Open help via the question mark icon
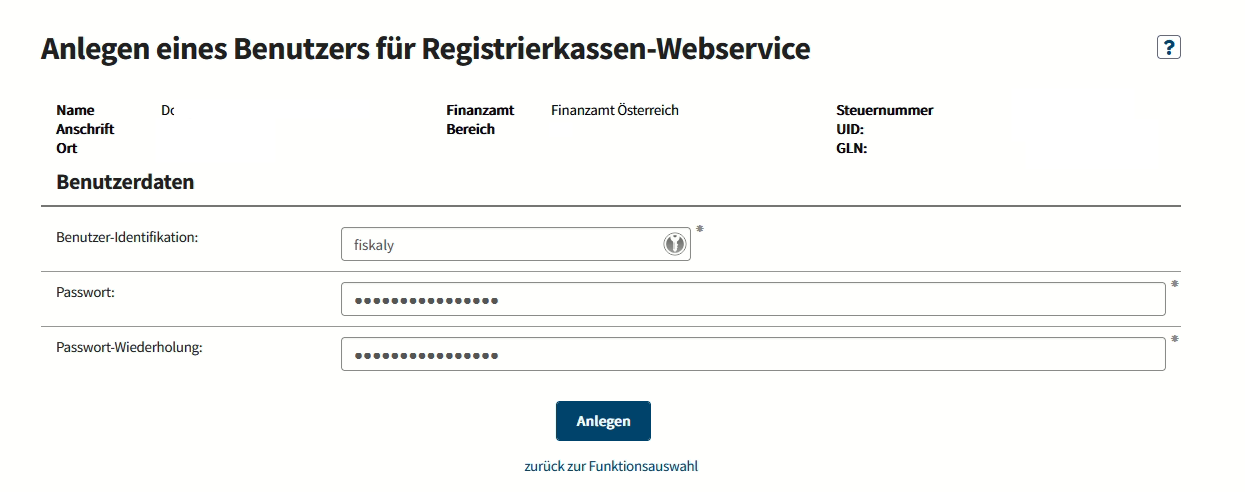 [x=1168, y=47]
